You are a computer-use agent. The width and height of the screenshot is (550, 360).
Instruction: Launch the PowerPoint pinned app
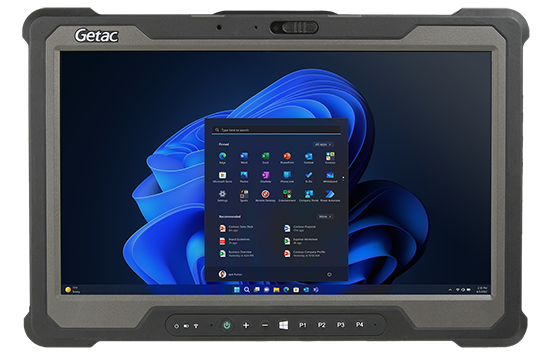click(287, 158)
